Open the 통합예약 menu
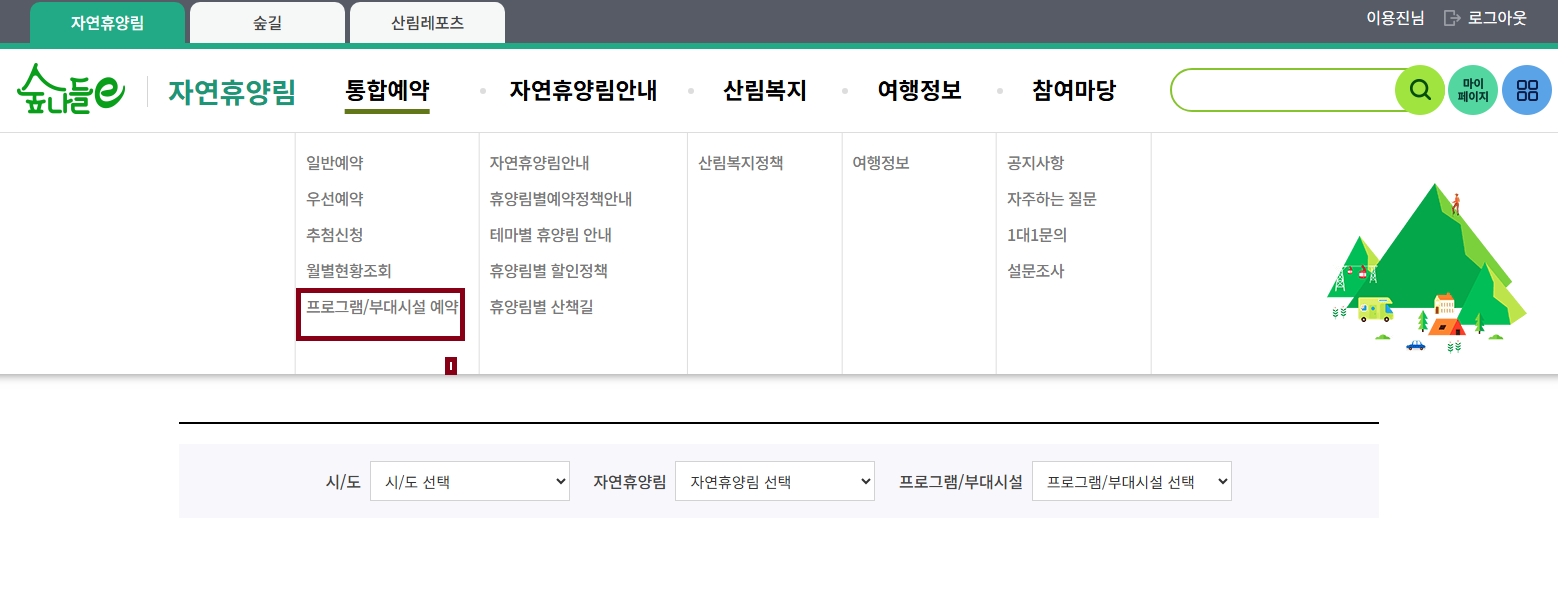Screen dimensions: 1558x603 (x=386, y=89)
